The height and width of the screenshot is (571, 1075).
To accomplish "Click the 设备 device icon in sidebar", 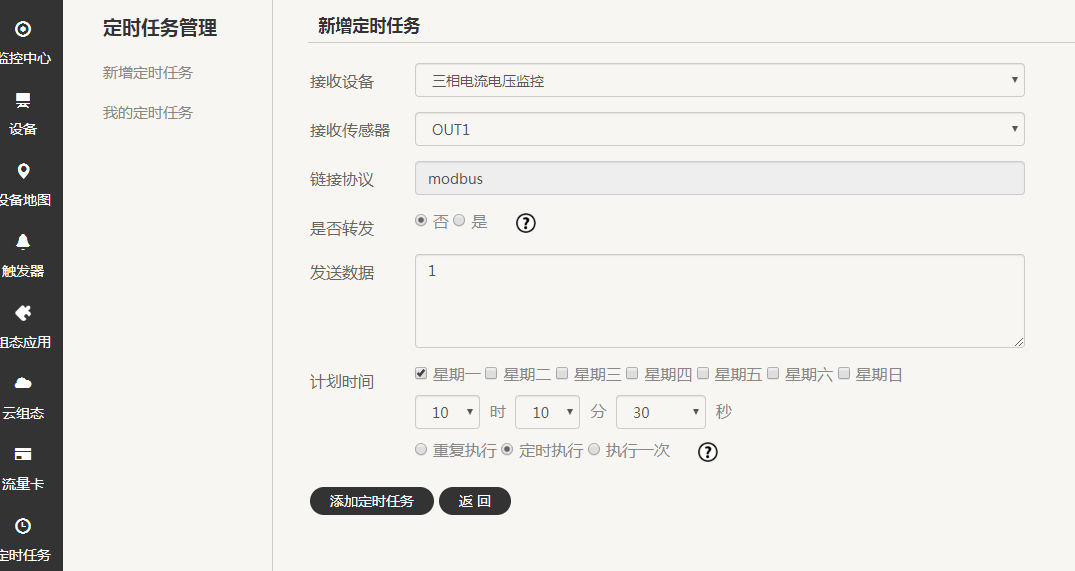I will [23, 101].
